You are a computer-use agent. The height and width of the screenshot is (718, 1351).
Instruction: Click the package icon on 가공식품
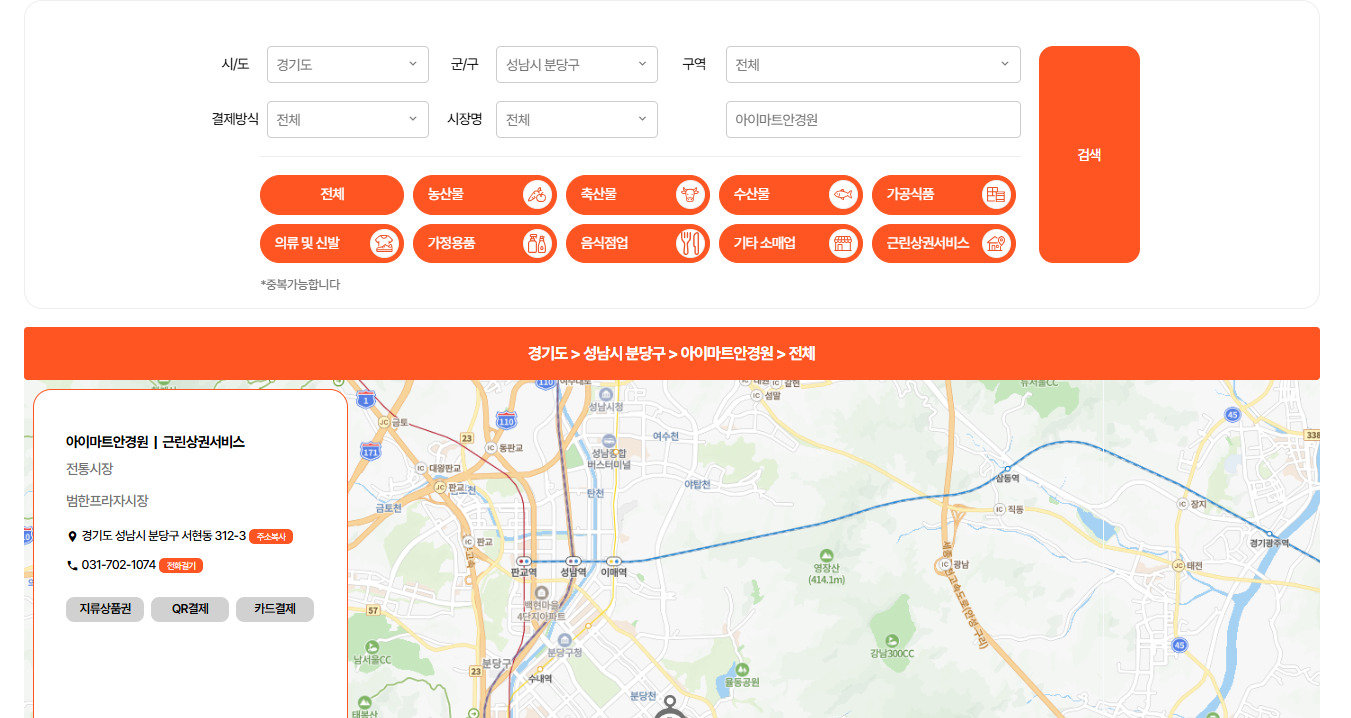pos(996,195)
